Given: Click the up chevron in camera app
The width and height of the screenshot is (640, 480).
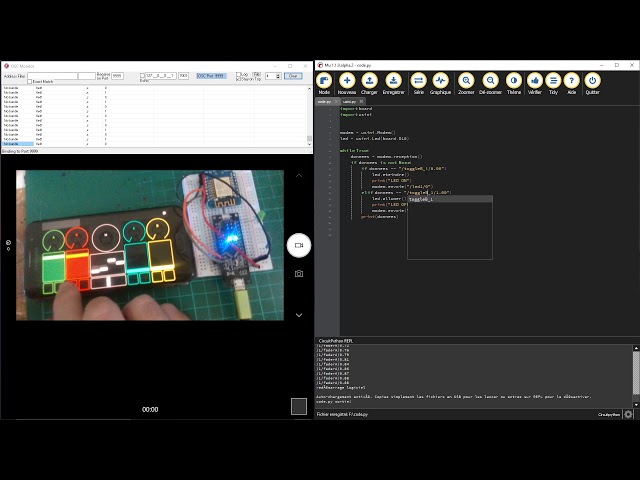Looking at the screenshot, I should tap(299, 176).
